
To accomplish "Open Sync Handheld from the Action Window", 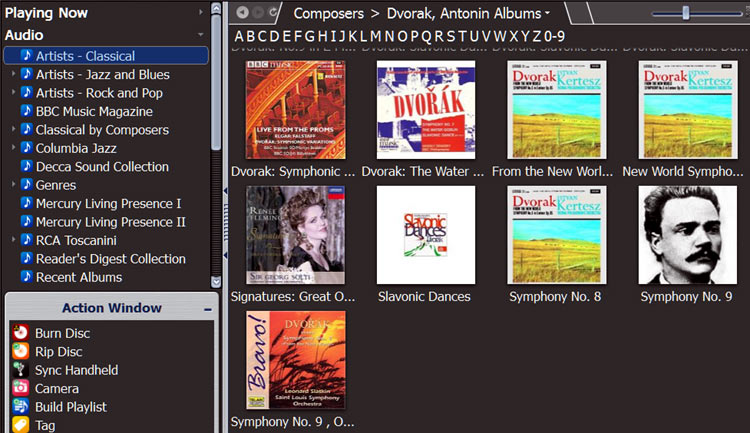I will pos(20,370).
